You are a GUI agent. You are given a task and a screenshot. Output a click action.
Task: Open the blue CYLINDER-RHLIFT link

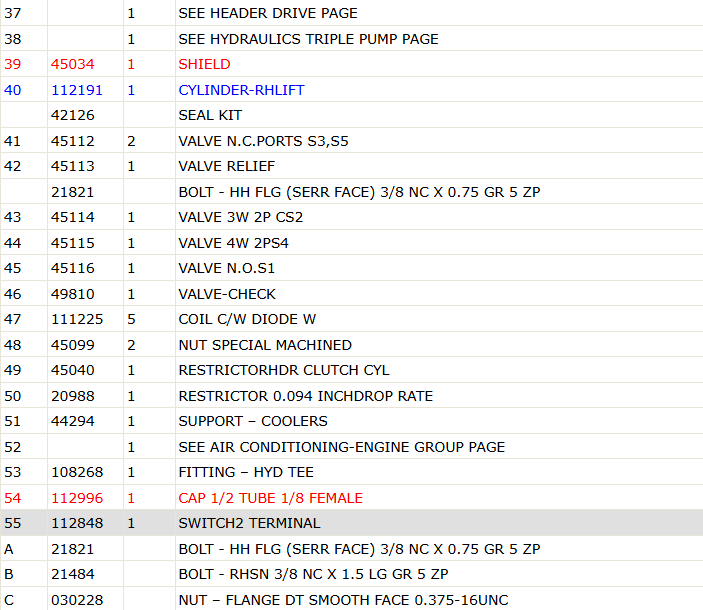point(241,90)
